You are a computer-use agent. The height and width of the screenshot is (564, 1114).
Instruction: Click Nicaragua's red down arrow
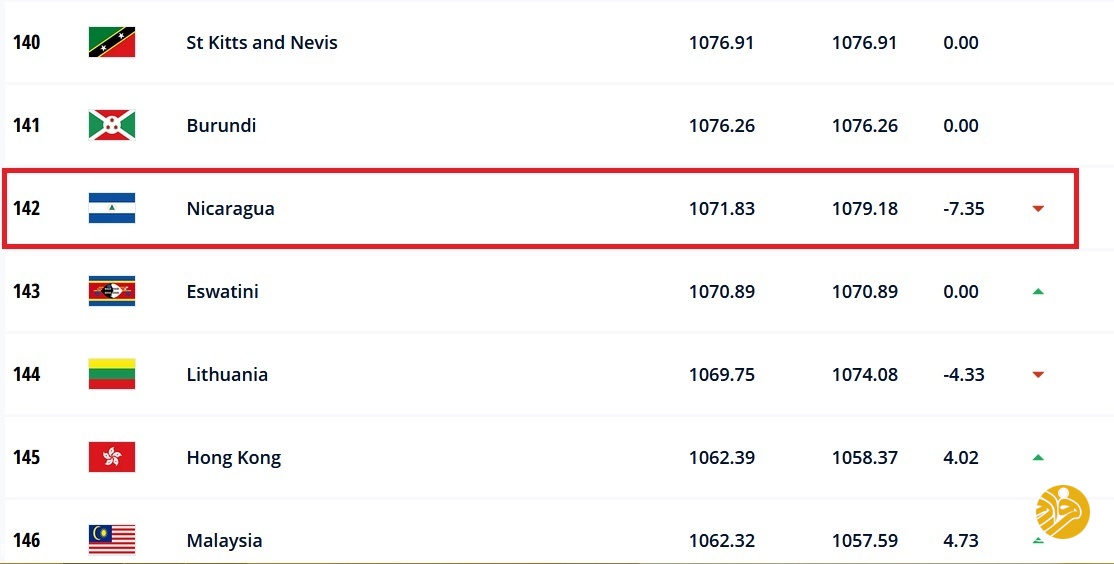click(1038, 209)
